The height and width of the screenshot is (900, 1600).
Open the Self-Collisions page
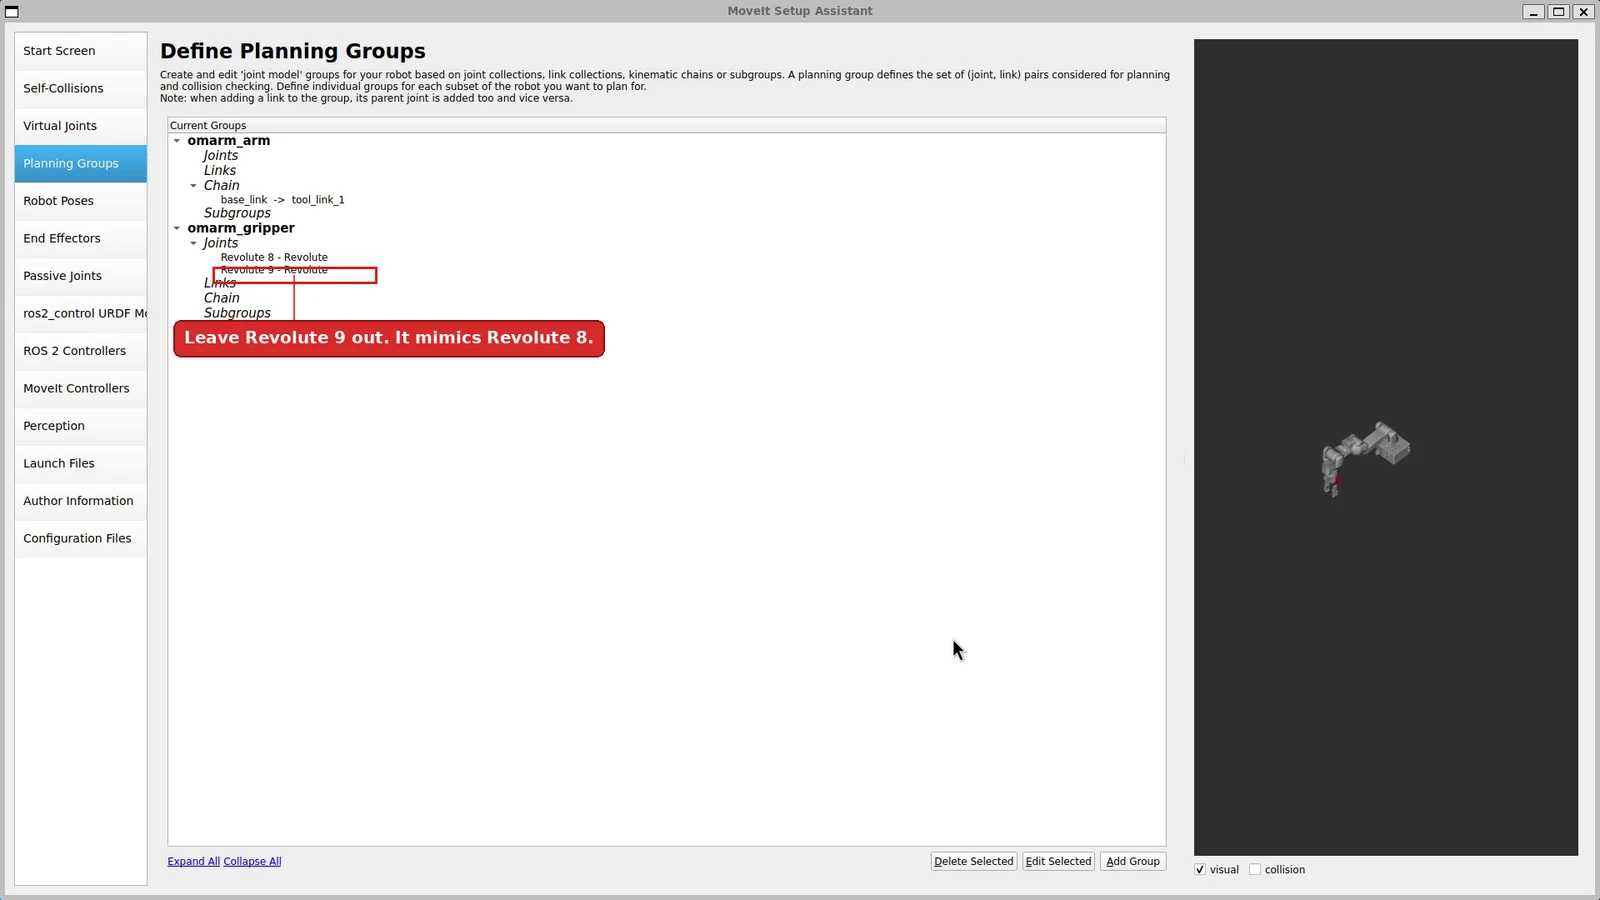(x=81, y=88)
